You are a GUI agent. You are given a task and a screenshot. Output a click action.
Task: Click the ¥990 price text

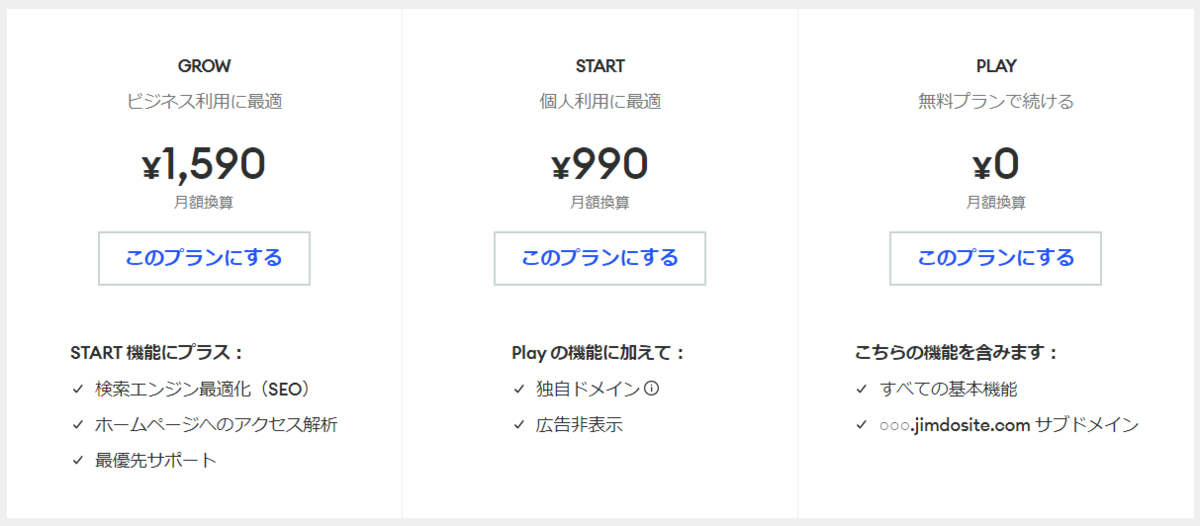coord(600,165)
